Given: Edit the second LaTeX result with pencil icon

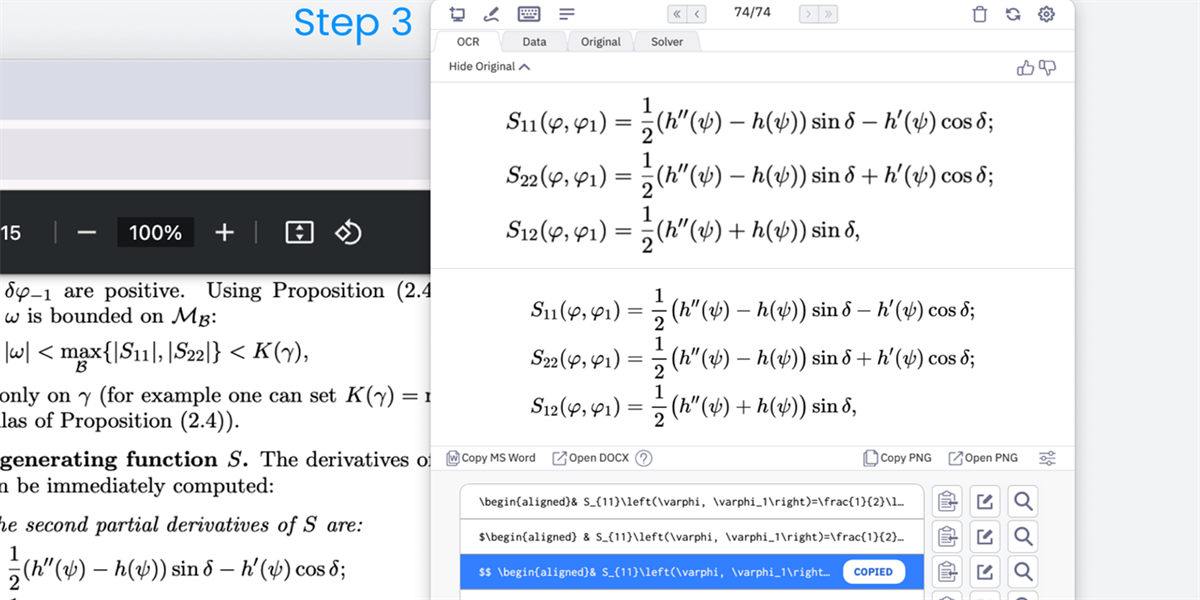Looking at the screenshot, I should click(x=984, y=536).
